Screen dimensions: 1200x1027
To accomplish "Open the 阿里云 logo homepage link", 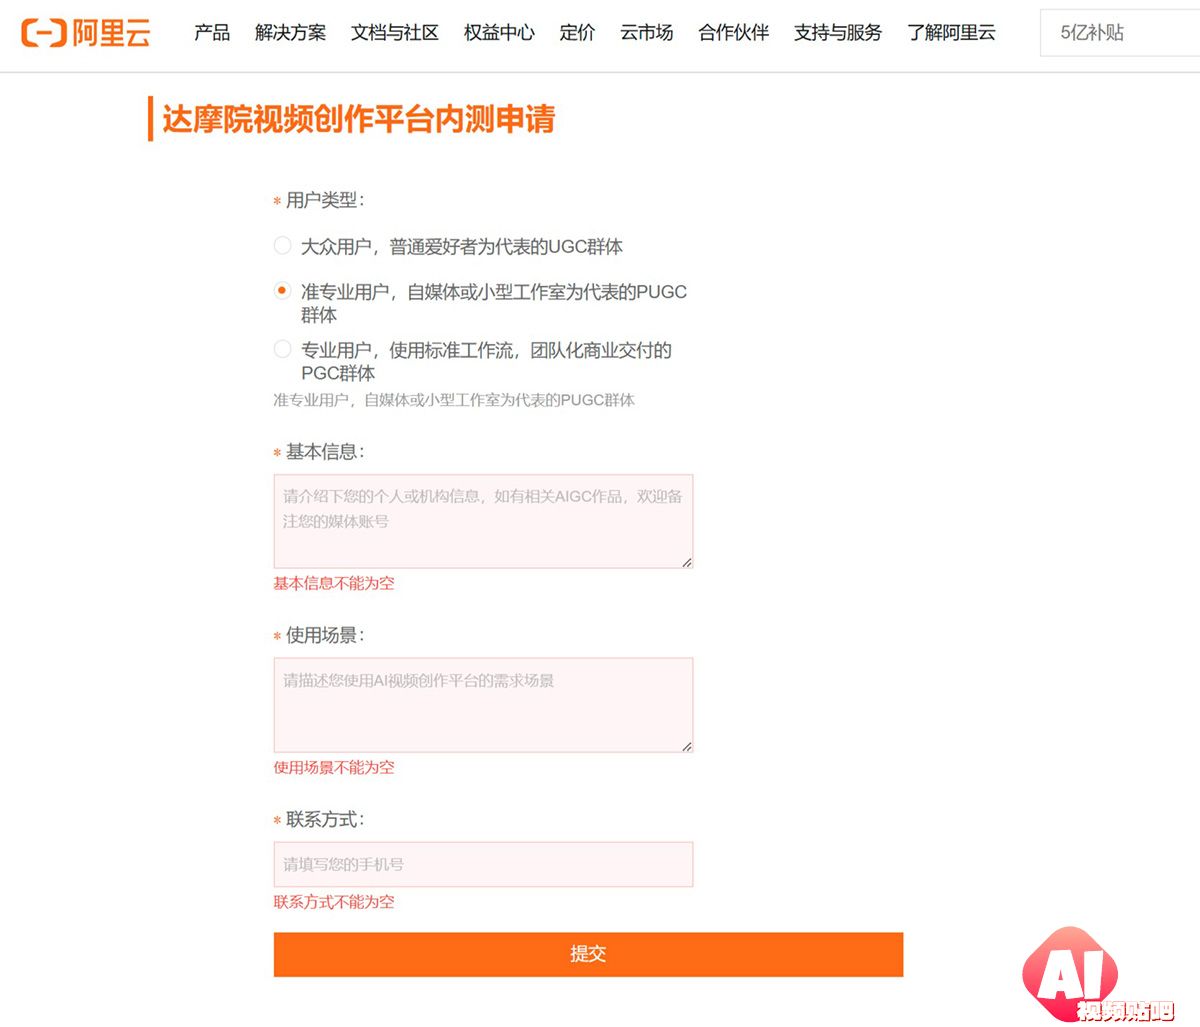I will (86, 33).
